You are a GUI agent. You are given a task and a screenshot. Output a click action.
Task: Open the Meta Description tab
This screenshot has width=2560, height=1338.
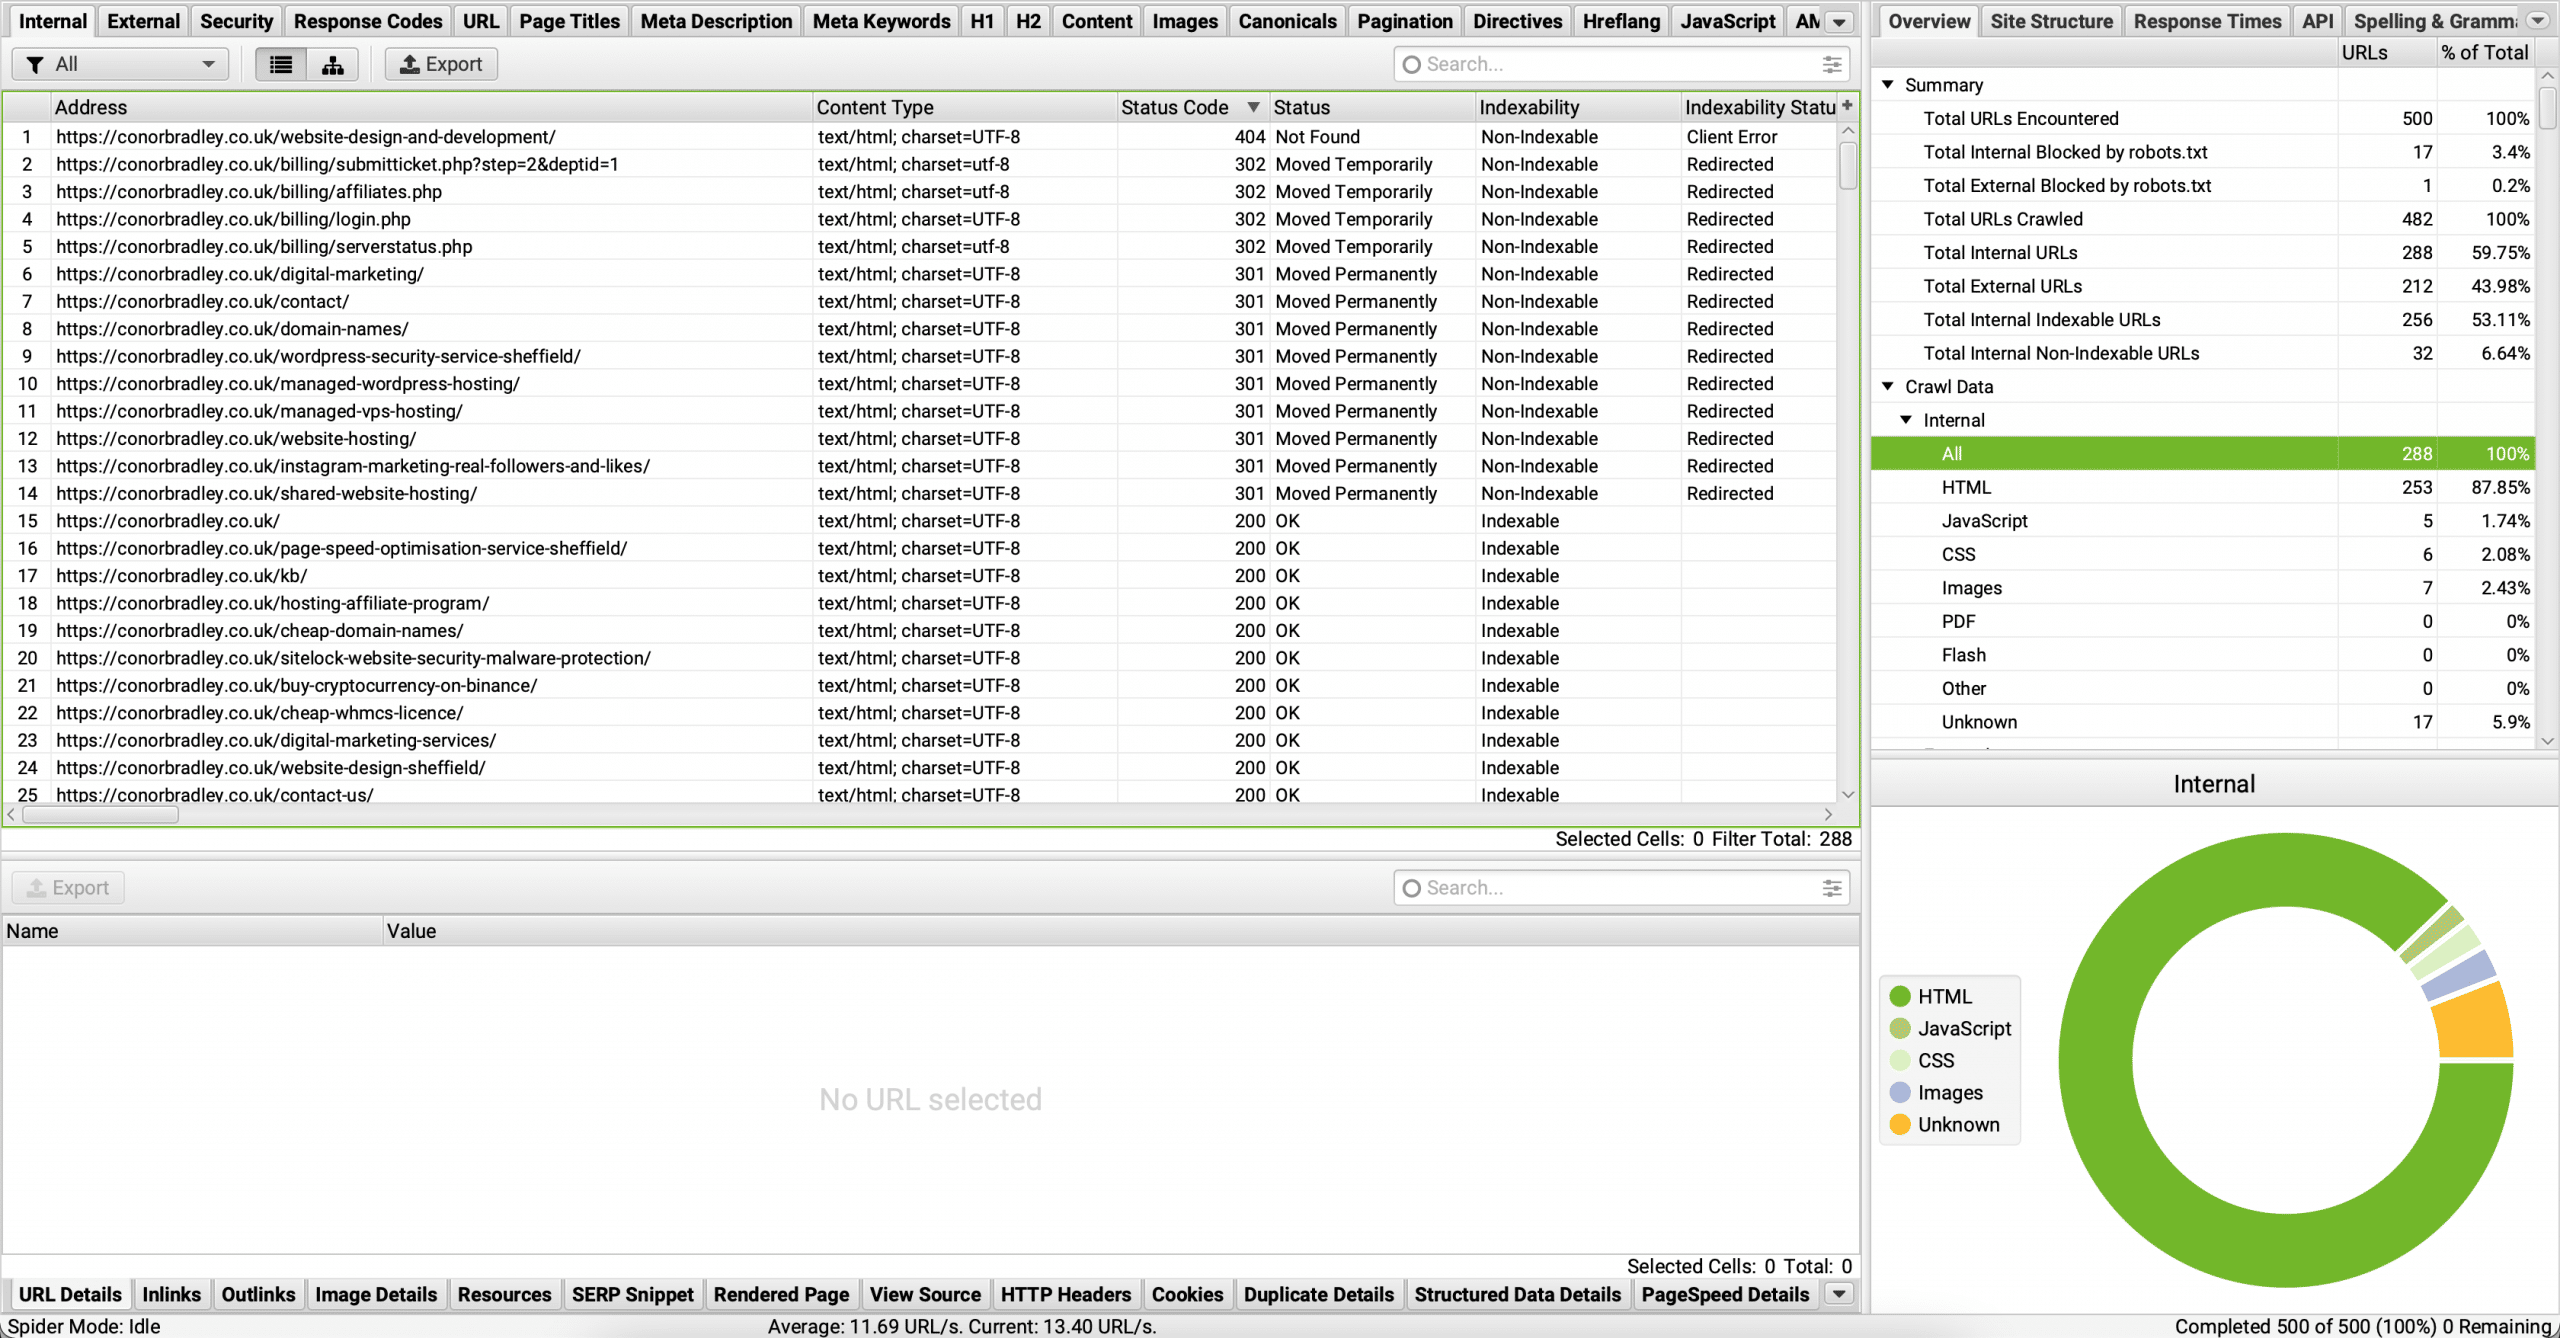tap(716, 21)
